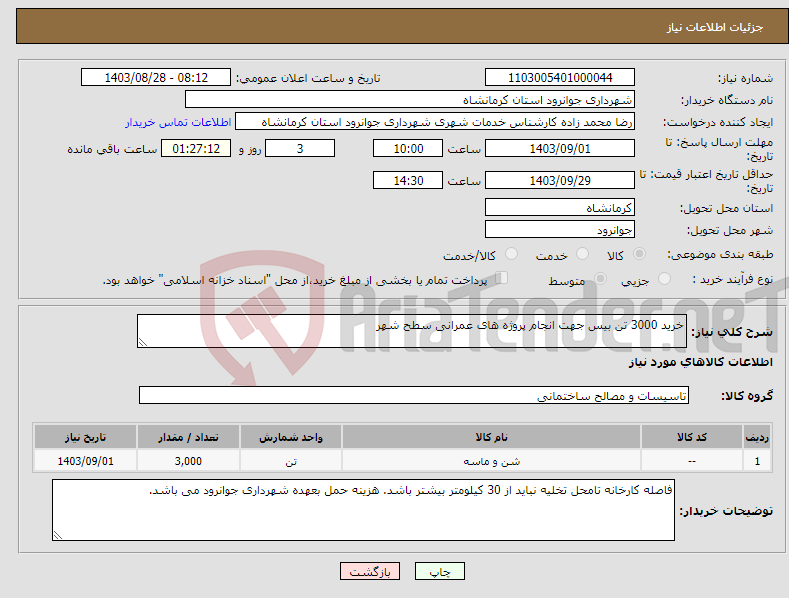Click the نوع فرآیند خرید label

click(x=733, y=279)
